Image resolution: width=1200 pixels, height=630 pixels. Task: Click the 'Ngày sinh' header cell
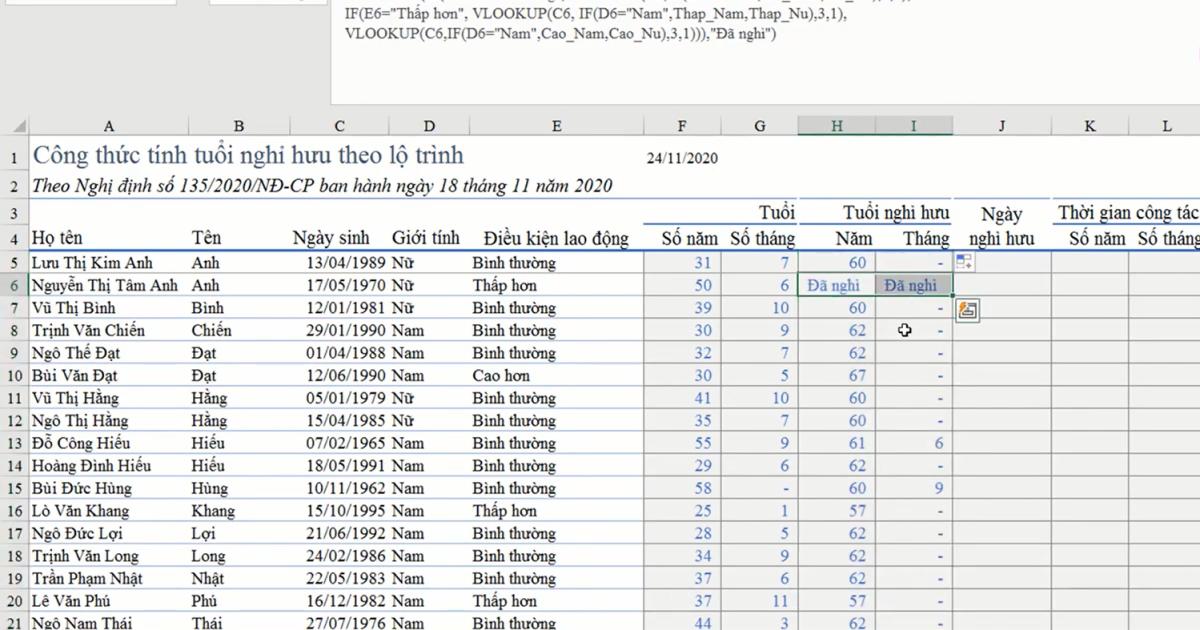tap(331, 238)
